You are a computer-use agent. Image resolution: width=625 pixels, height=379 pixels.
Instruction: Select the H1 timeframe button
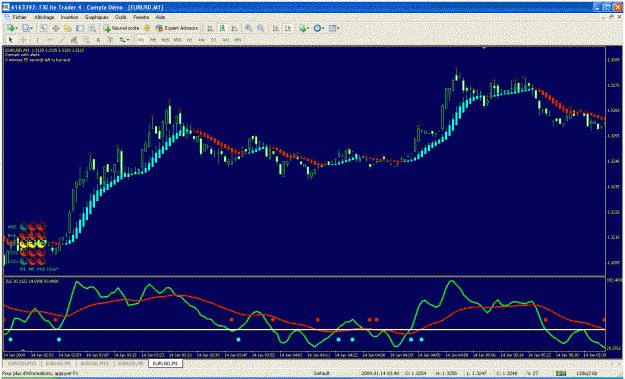pyautogui.click(x=190, y=39)
